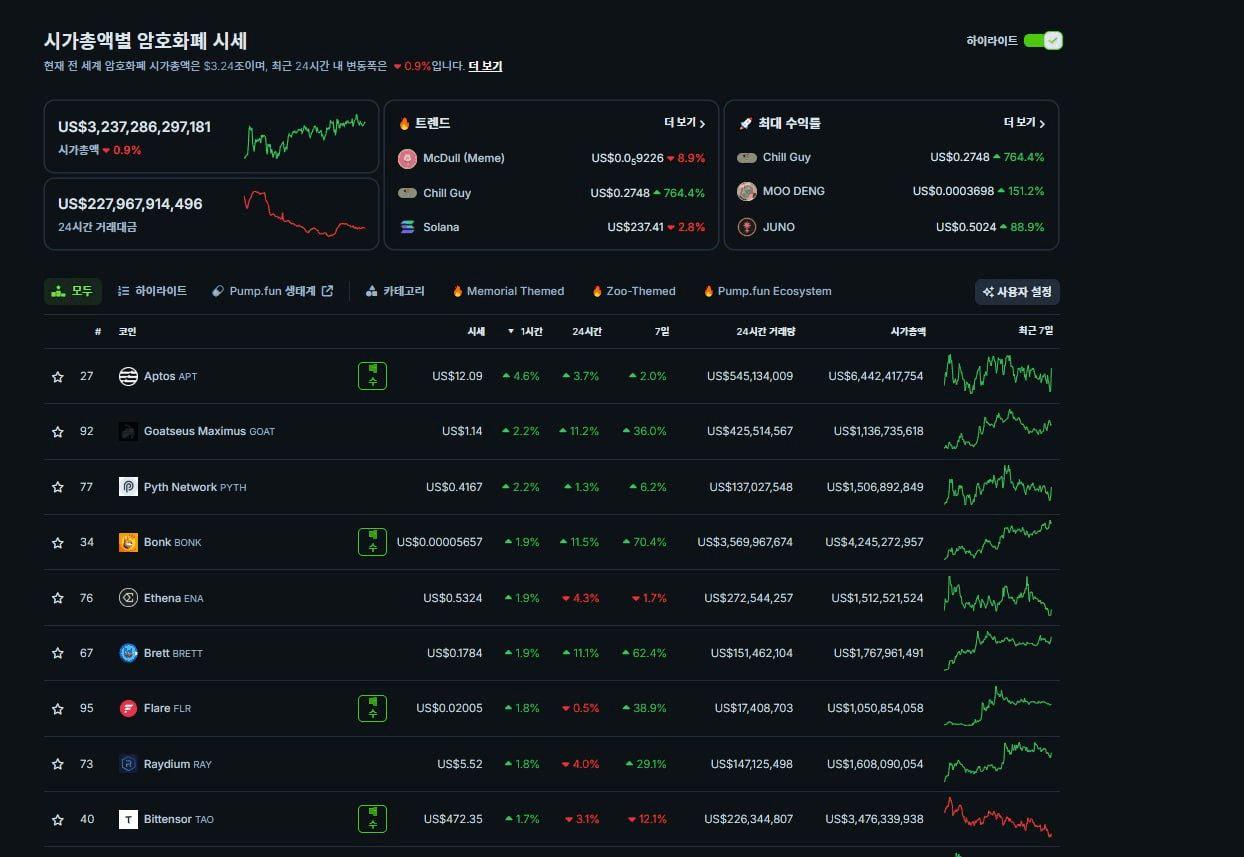
Task: Open the Goatseus Maximus 7-day sparkline chart
Action: [x=997, y=431]
